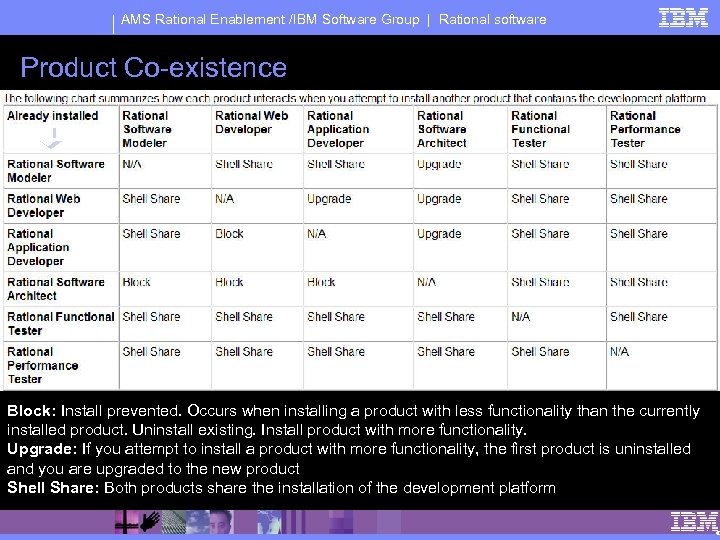The width and height of the screenshot is (720, 540).
Task: Click Block under Web Developer in Architect row
Action: tap(229, 282)
